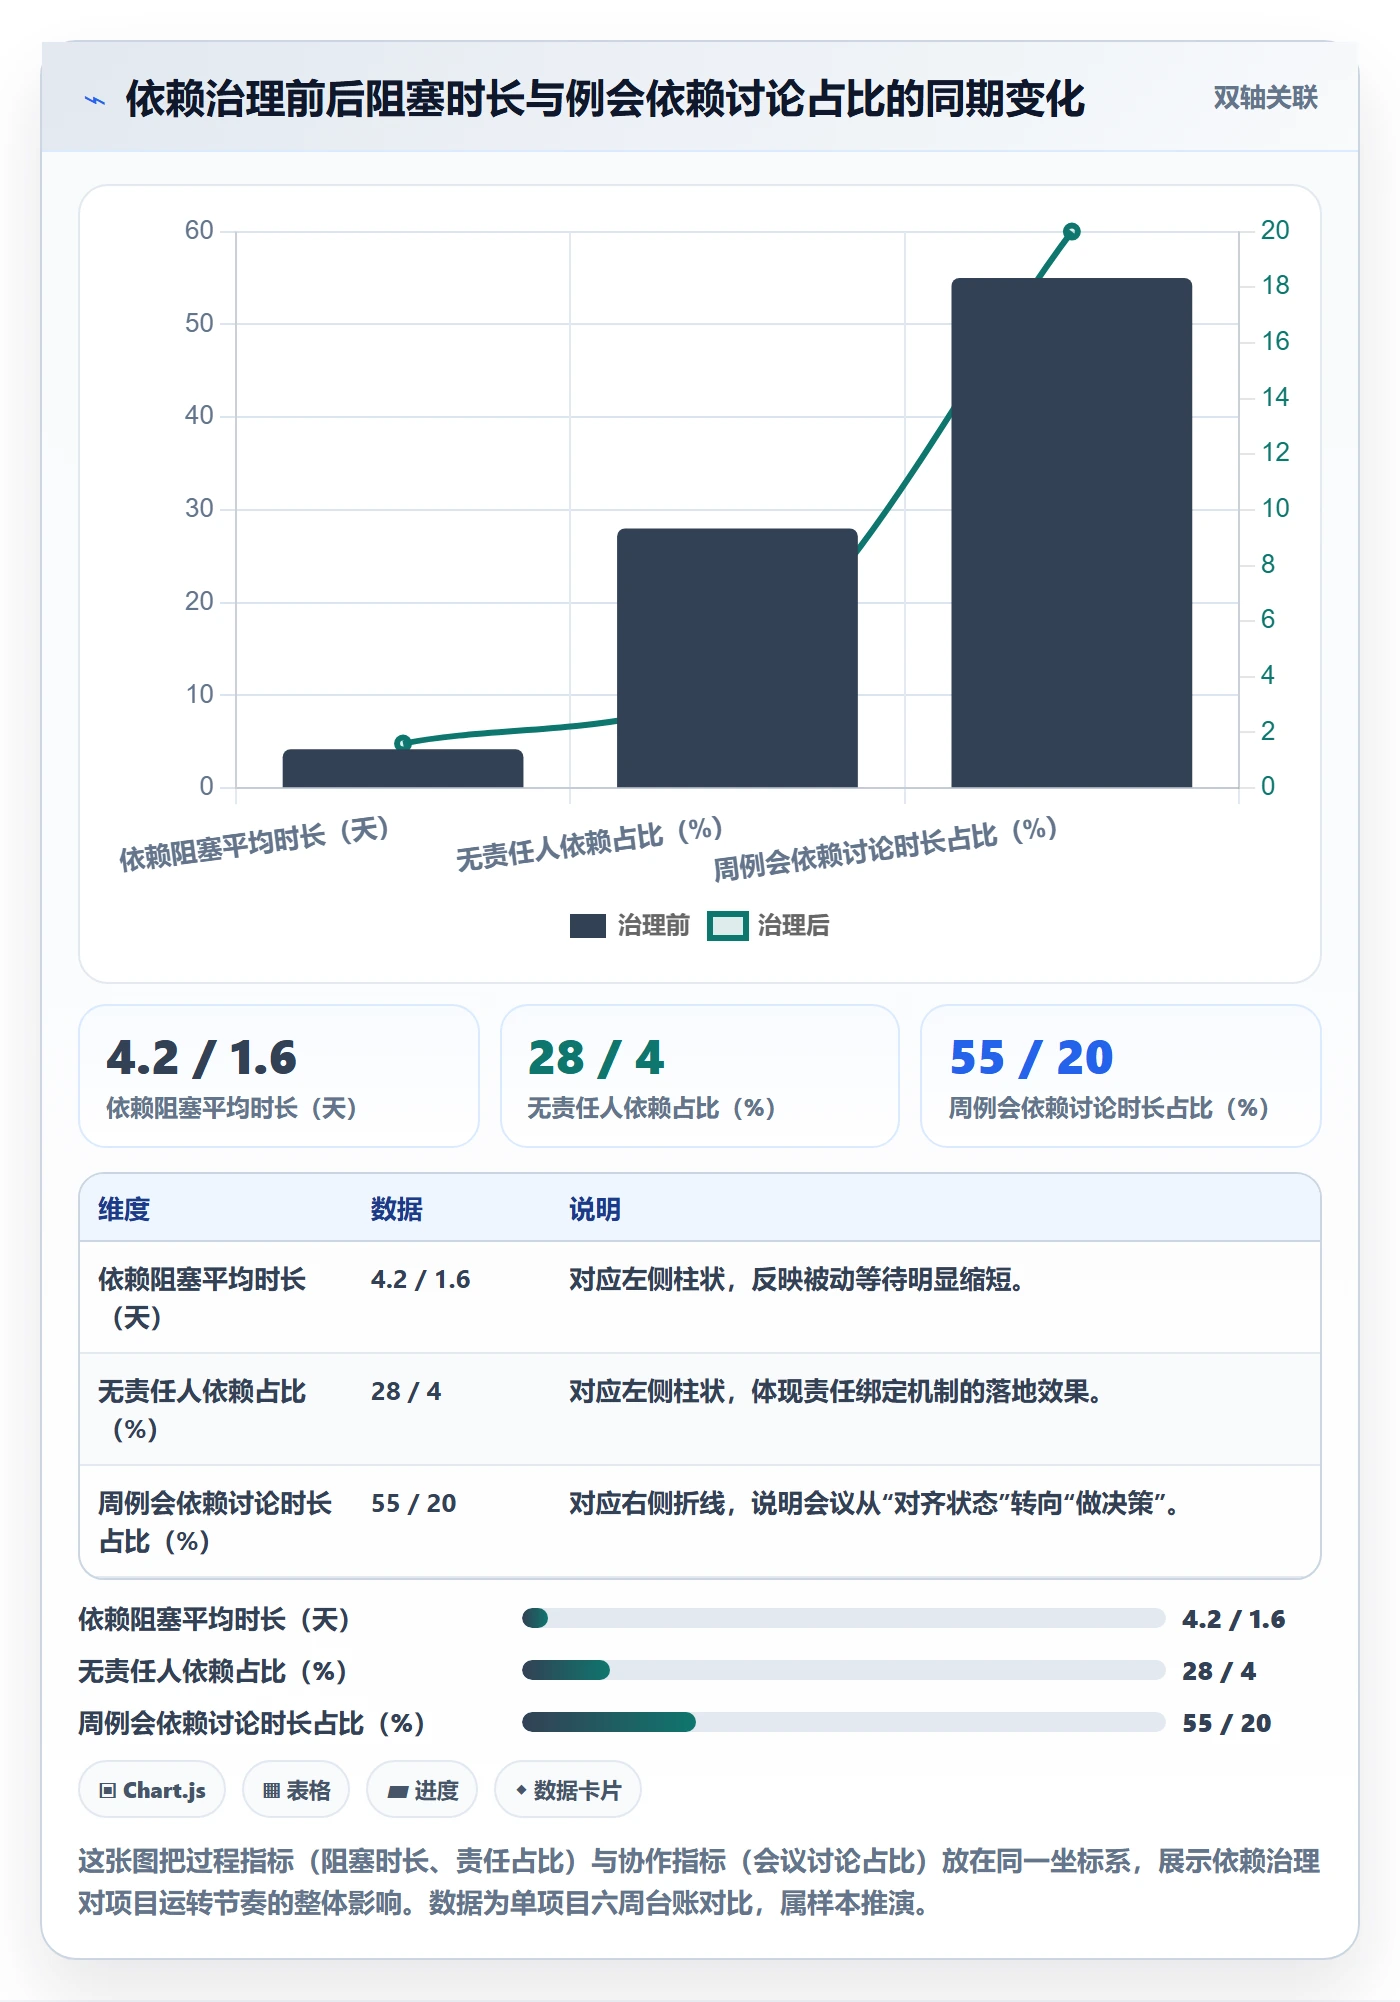Click left axis tick label 60
Viewport: 1400px width, 2002px height.
point(199,231)
